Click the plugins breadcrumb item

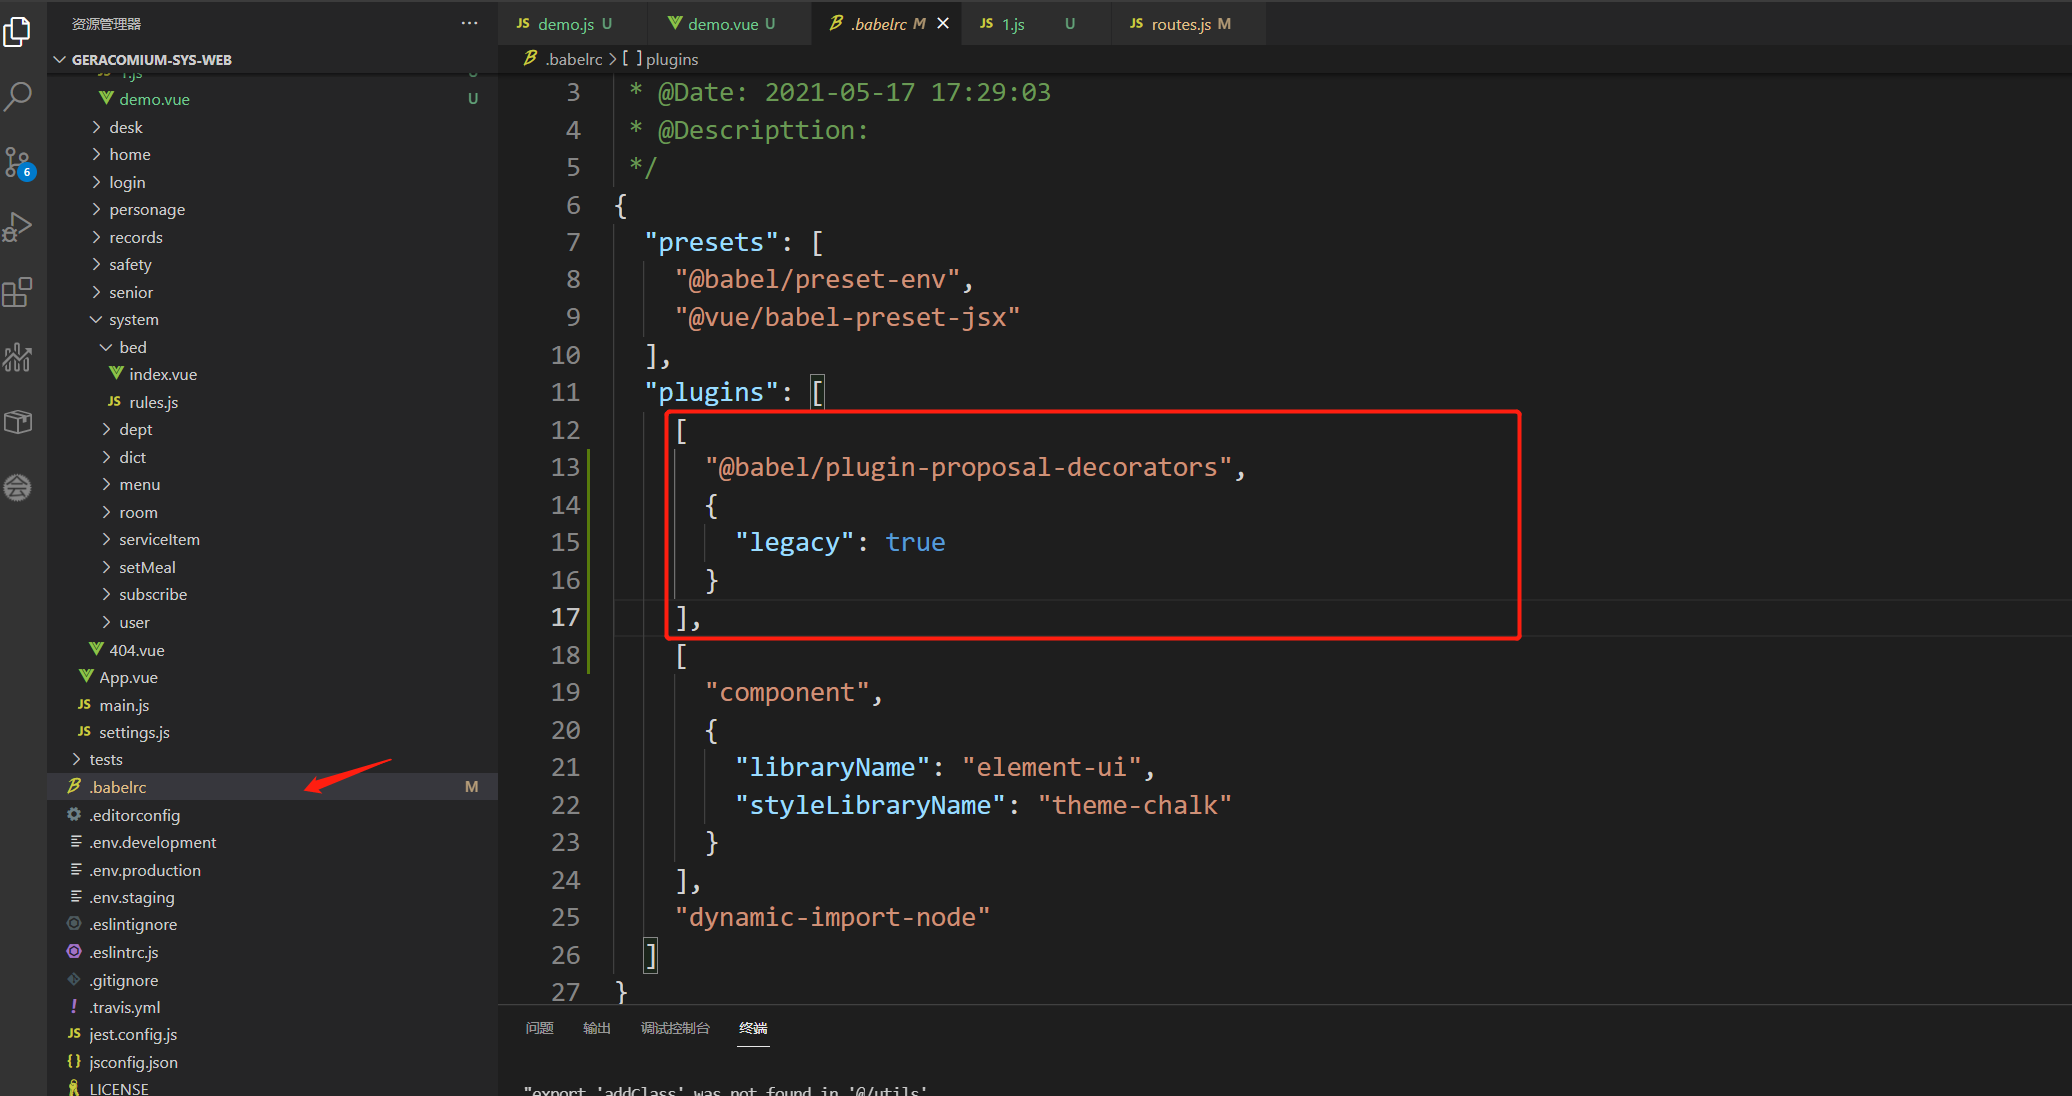tap(671, 59)
